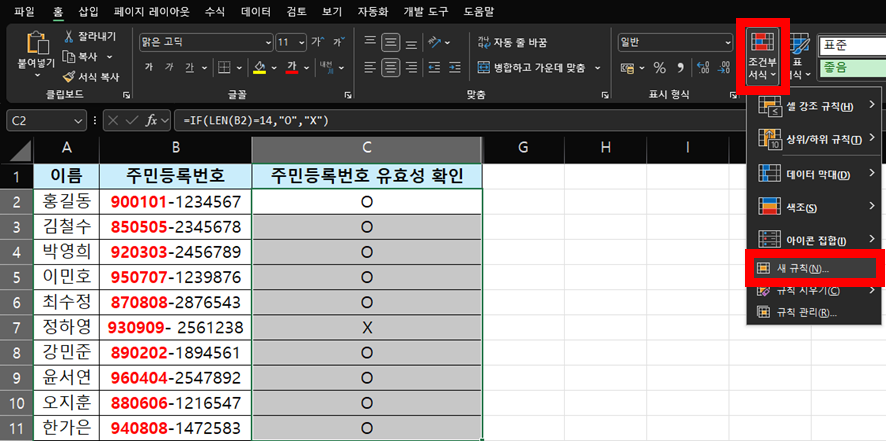886x441 pixels.
Task: Click the Accounting Number Format icon
Action: [x=627, y=68]
